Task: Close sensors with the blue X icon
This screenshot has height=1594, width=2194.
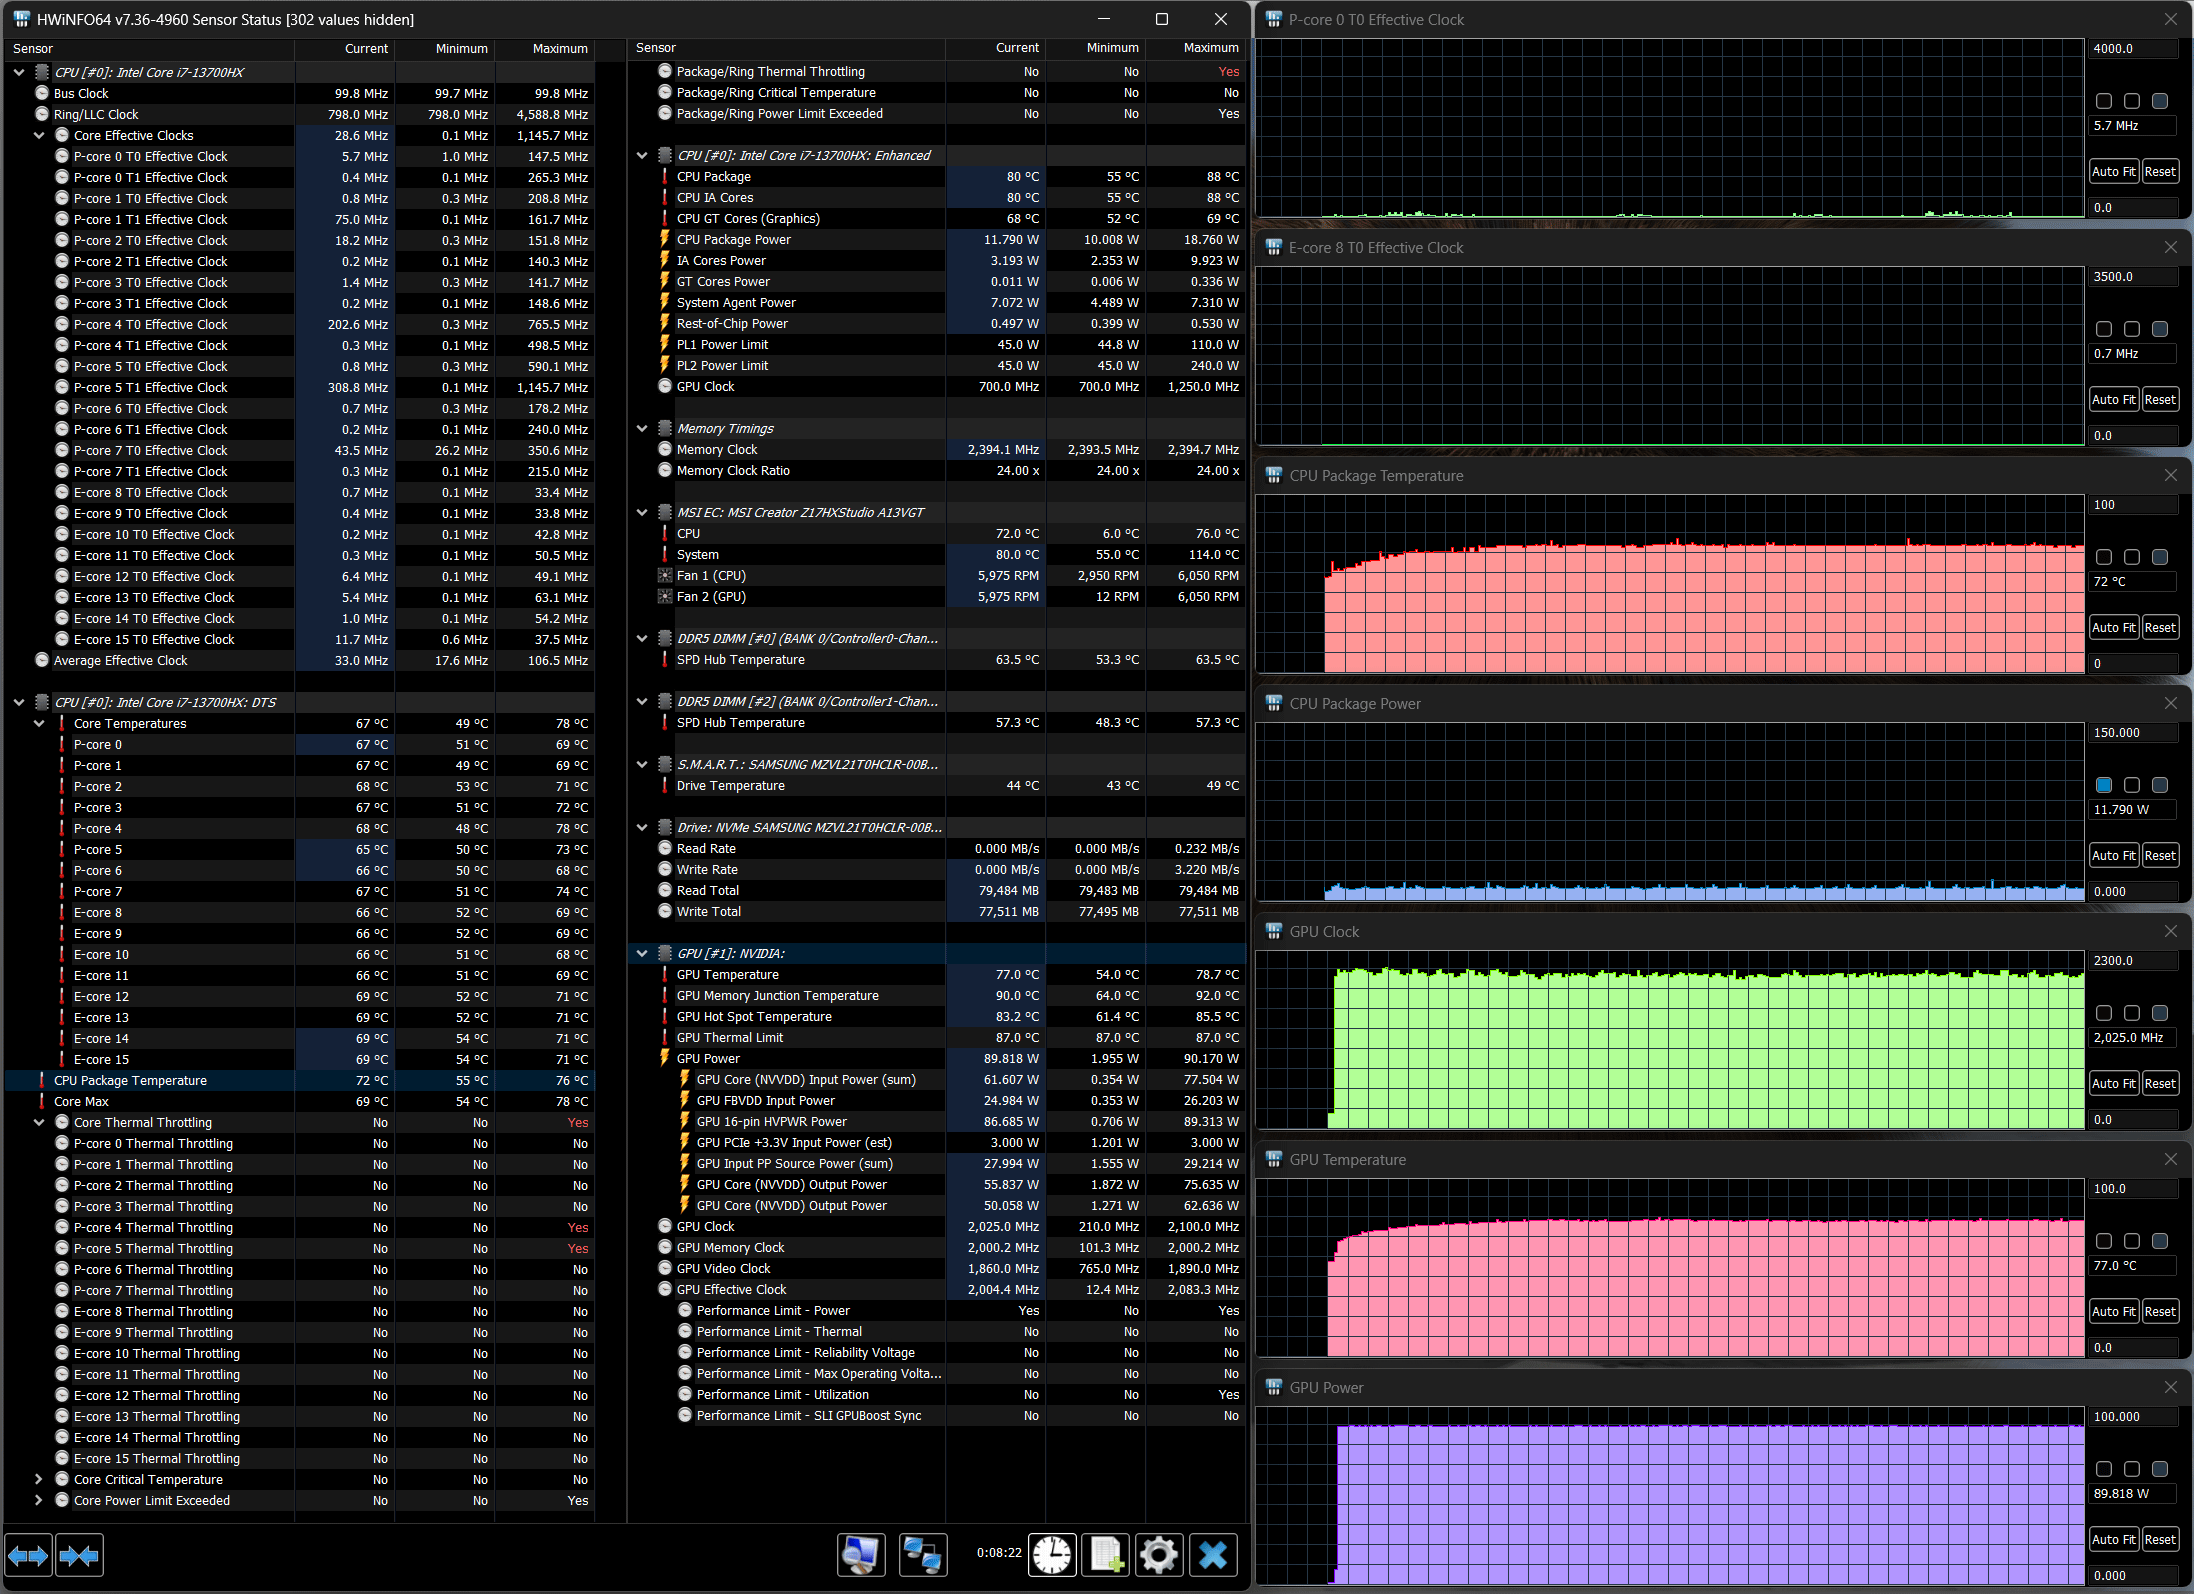Action: point(1213,1555)
